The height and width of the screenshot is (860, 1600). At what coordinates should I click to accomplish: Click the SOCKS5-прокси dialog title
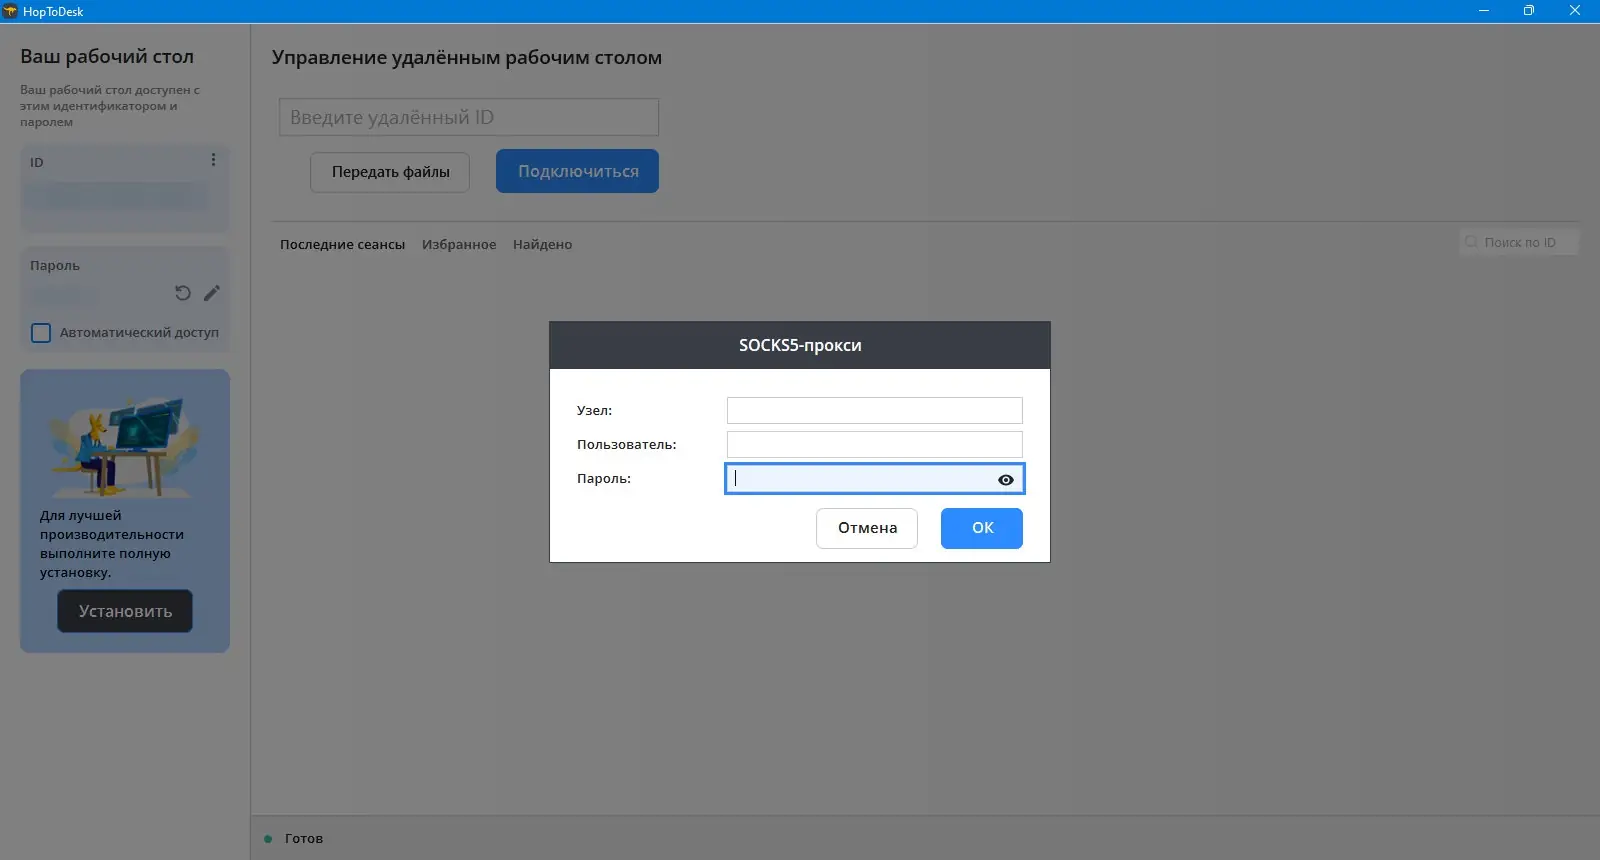800,345
